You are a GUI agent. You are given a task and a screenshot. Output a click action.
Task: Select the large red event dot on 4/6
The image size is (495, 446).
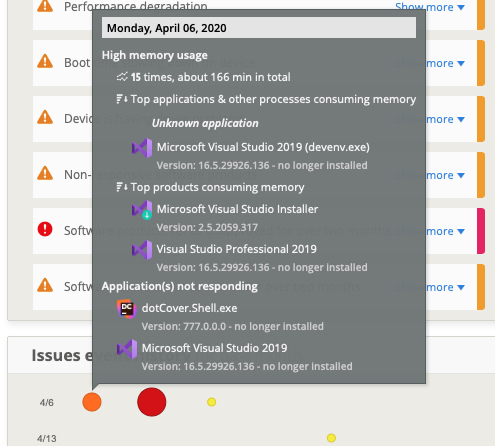152,402
